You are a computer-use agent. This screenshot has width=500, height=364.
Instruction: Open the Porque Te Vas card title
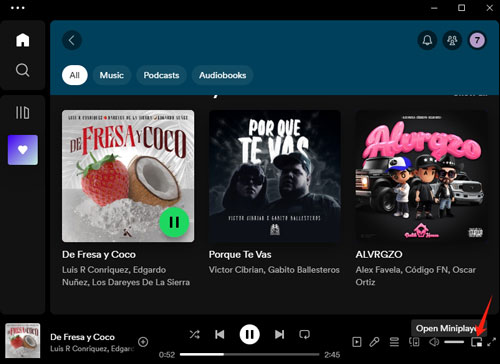240,255
